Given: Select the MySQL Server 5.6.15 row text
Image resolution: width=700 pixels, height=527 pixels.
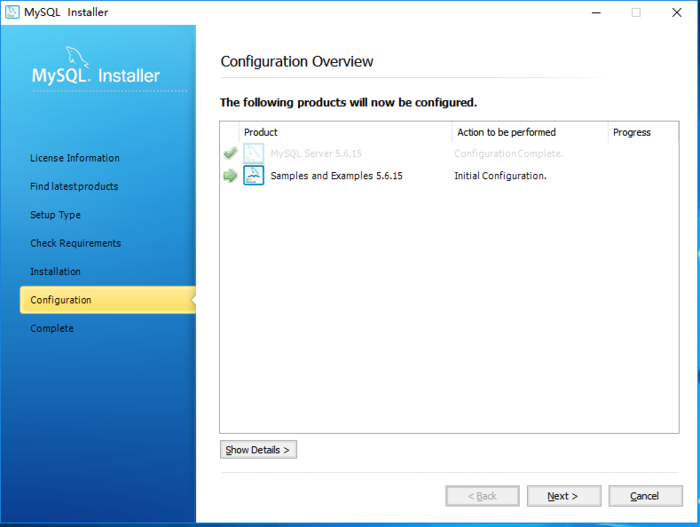Looking at the screenshot, I should click(316, 154).
